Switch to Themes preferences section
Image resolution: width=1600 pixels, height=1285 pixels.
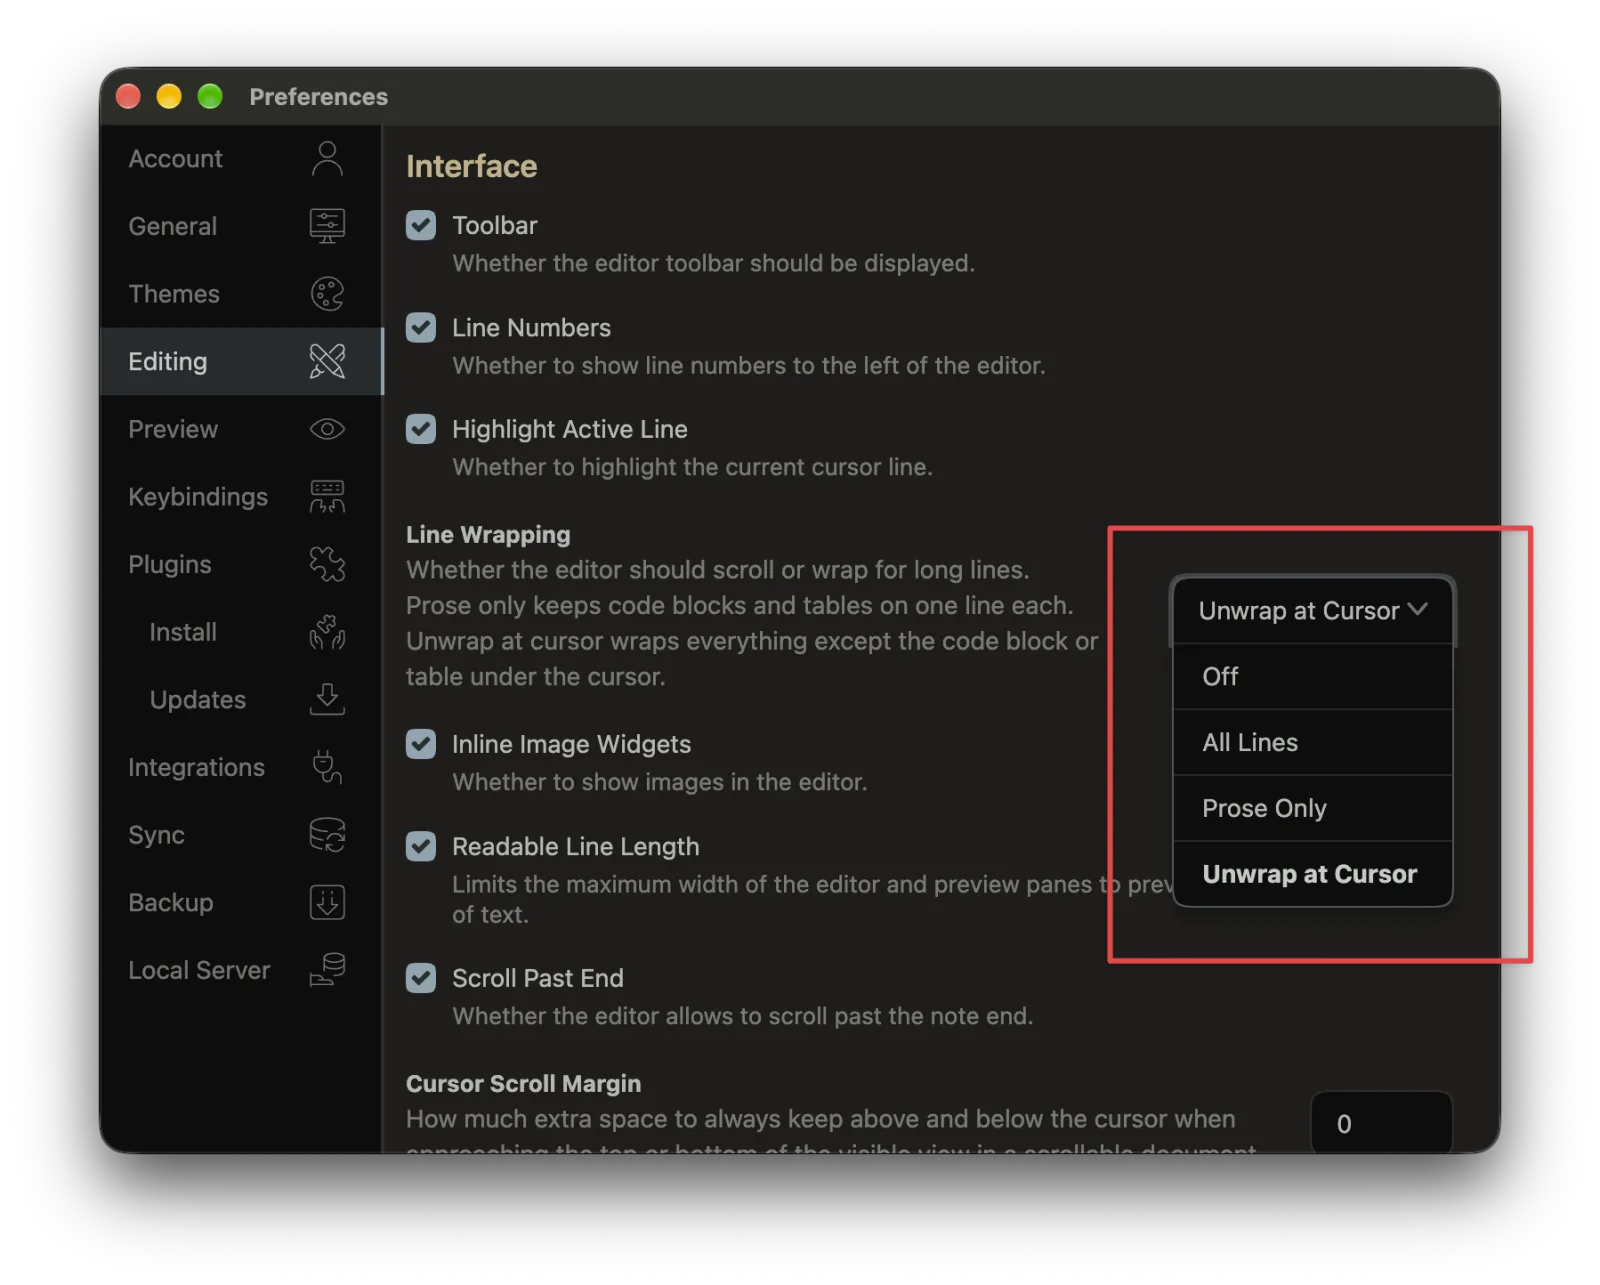[241, 294]
